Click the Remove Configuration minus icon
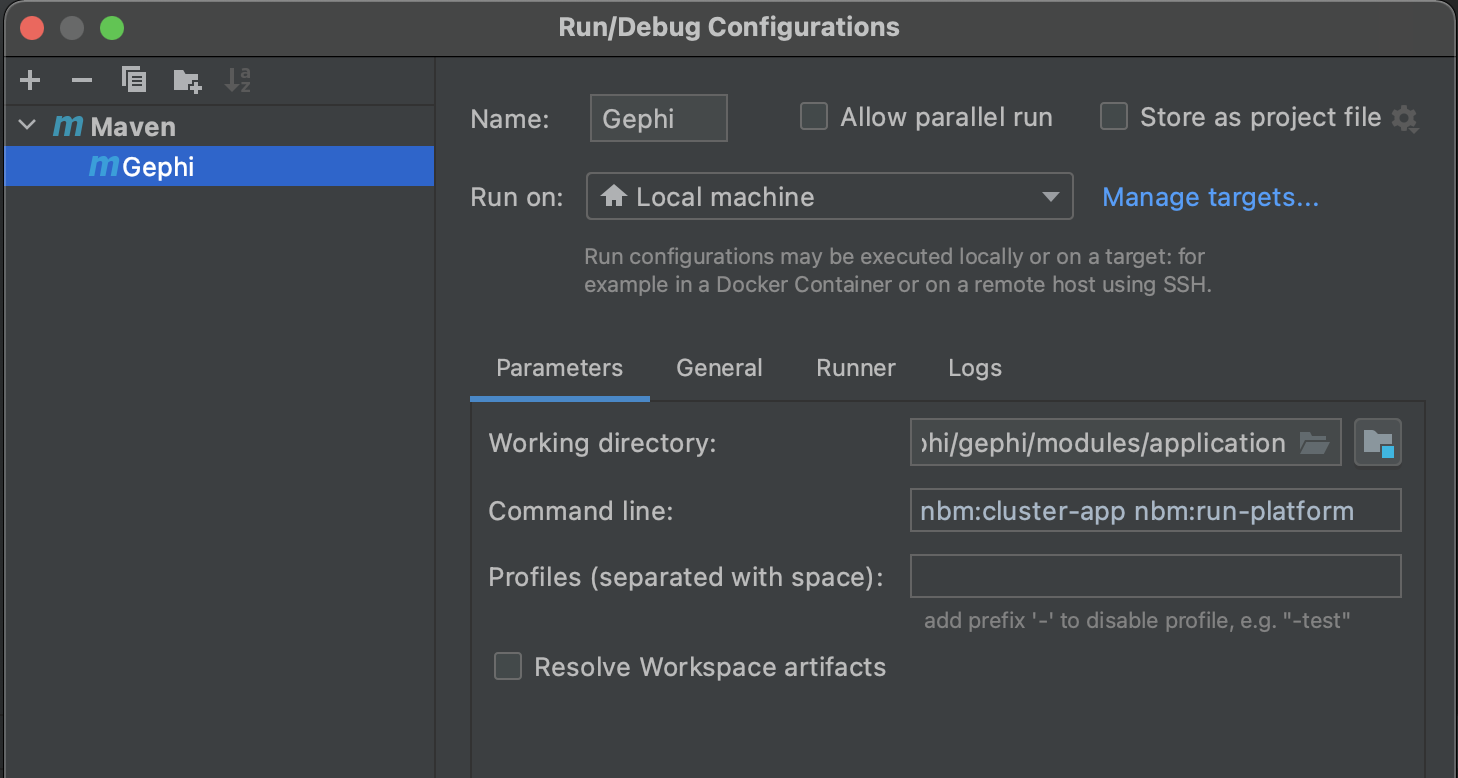This screenshot has width=1458, height=778. pos(82,80)
